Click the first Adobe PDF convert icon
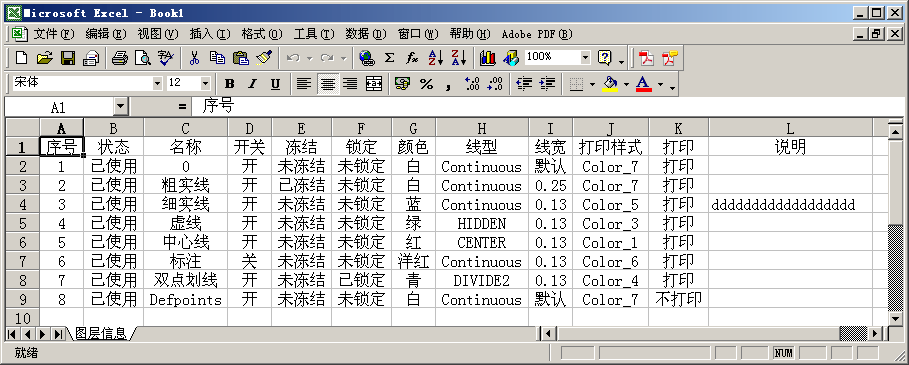This screenshot has height=365, width=909. (646, 58)
